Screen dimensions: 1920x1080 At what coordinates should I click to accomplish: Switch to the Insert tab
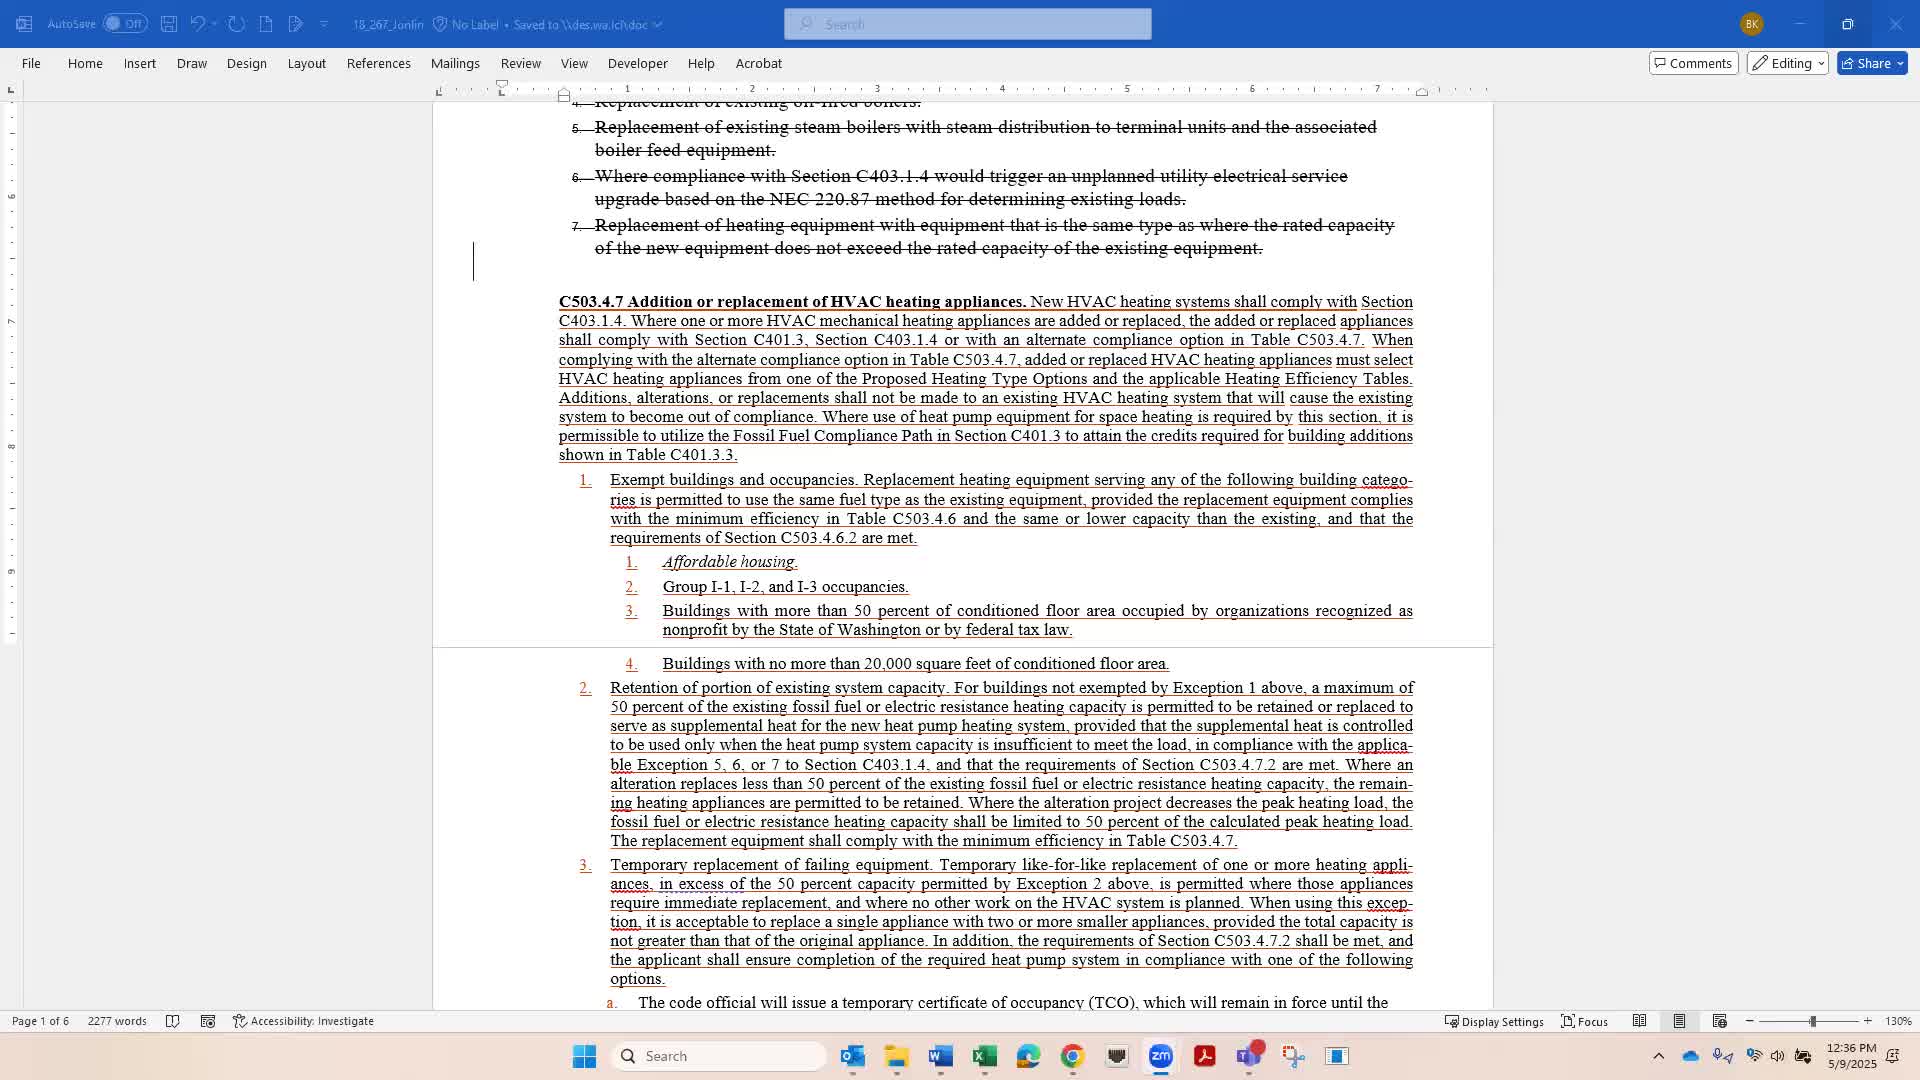pyautogui.click(x=140, y=63)
